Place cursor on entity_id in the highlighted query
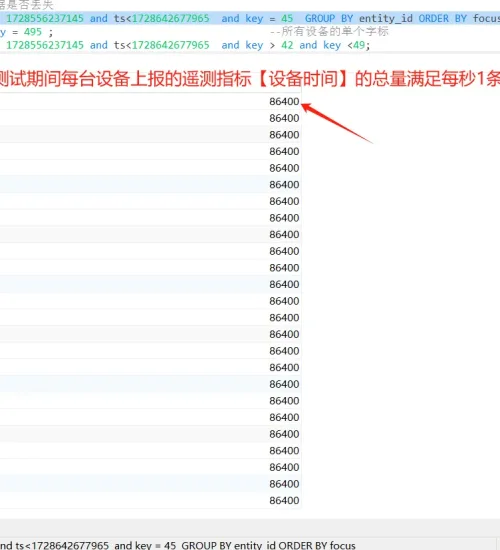This screenshot has width=500, height=550. 386,18
